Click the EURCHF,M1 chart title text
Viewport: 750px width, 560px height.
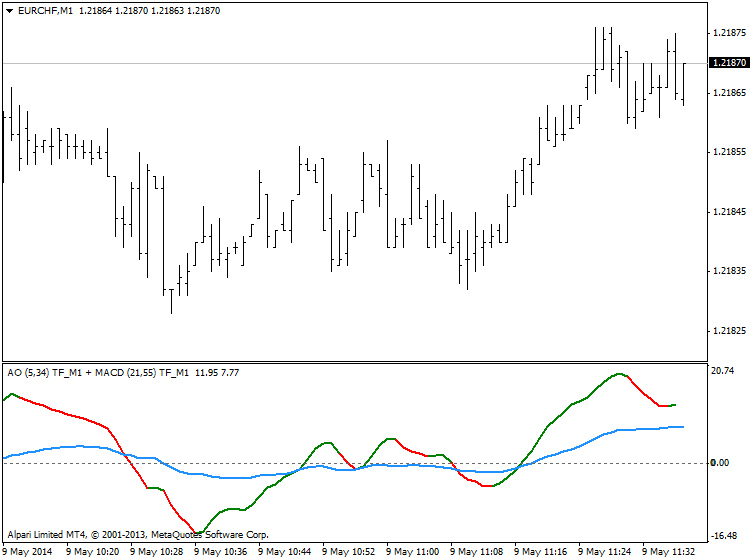pos(45,11)
